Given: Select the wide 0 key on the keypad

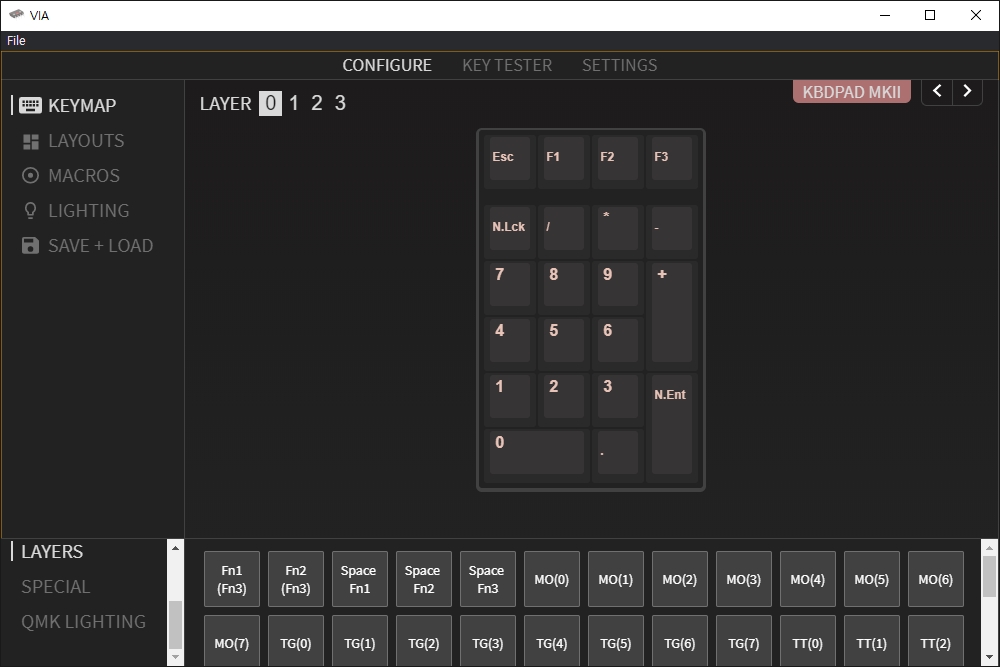Looking at the screenshot, I should pos(536,455).
